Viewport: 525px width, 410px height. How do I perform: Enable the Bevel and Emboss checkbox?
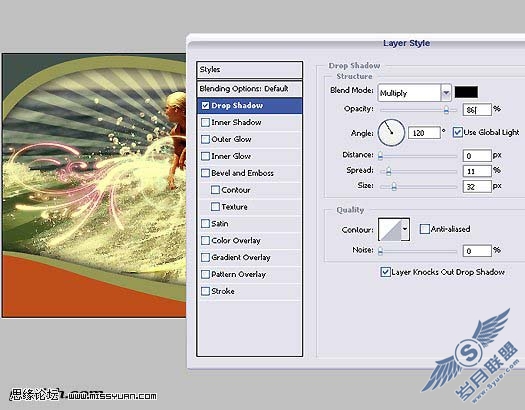[205, 173]
